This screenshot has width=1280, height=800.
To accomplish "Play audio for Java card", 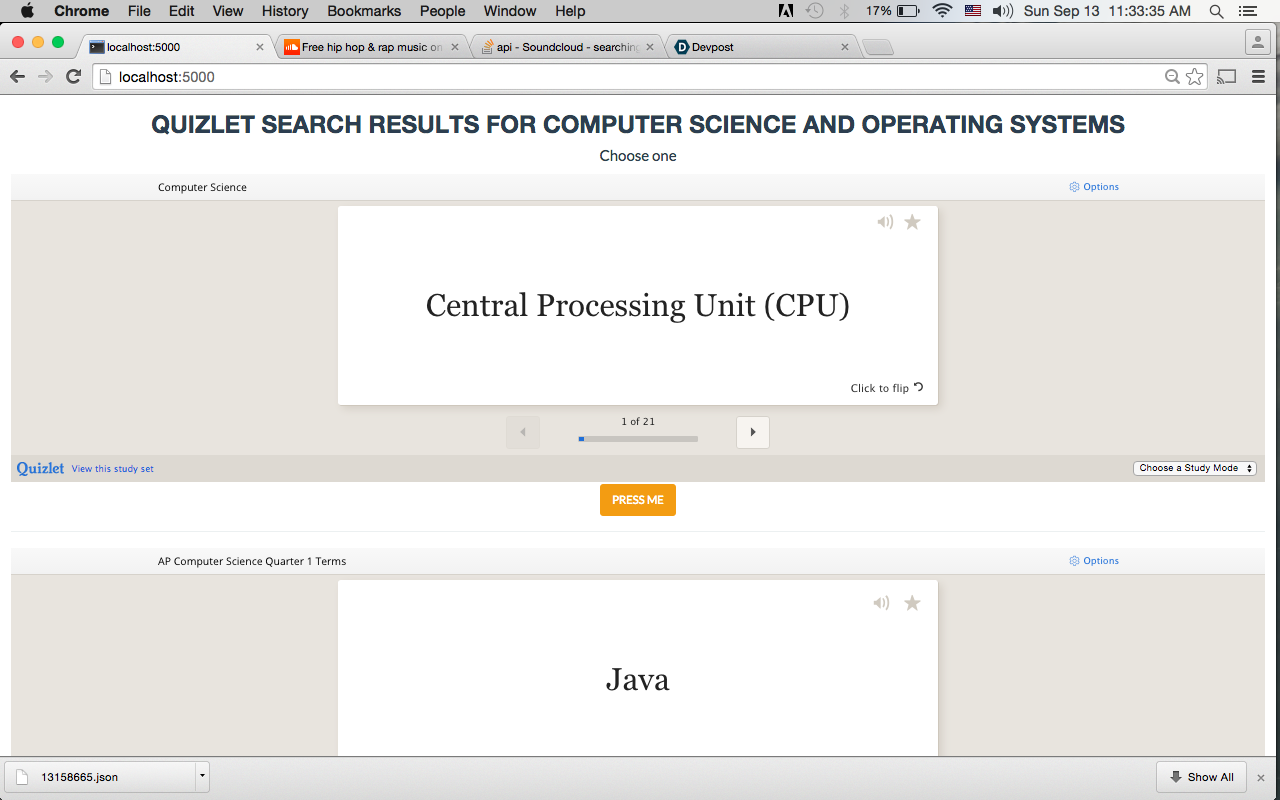I will [x=881, y=603].
